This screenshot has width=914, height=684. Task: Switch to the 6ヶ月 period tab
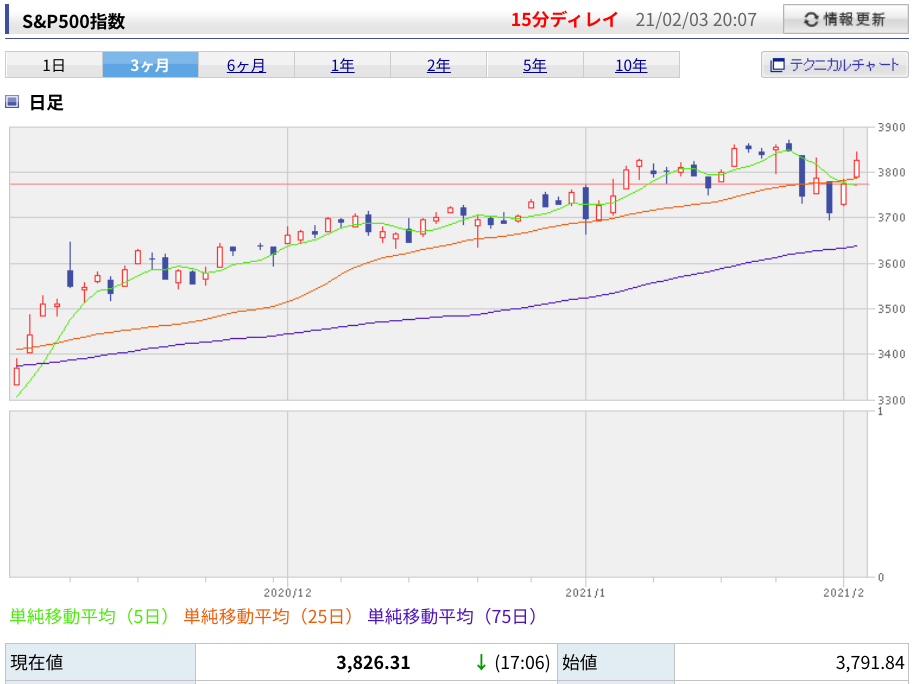click(247, 65)
